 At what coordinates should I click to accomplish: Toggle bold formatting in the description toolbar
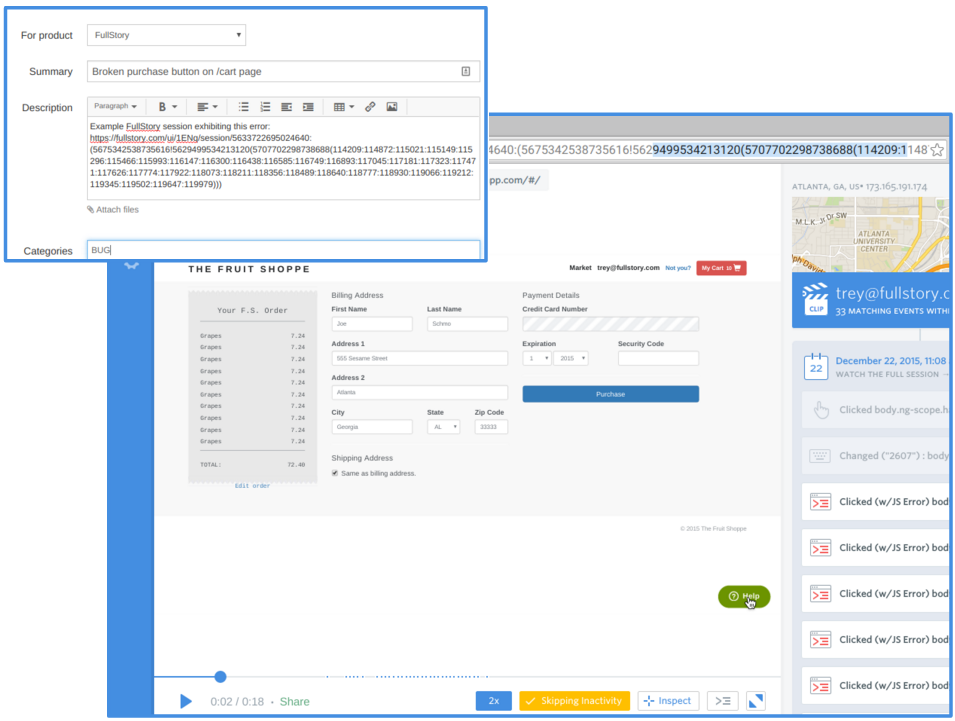[x=162, y=107]
